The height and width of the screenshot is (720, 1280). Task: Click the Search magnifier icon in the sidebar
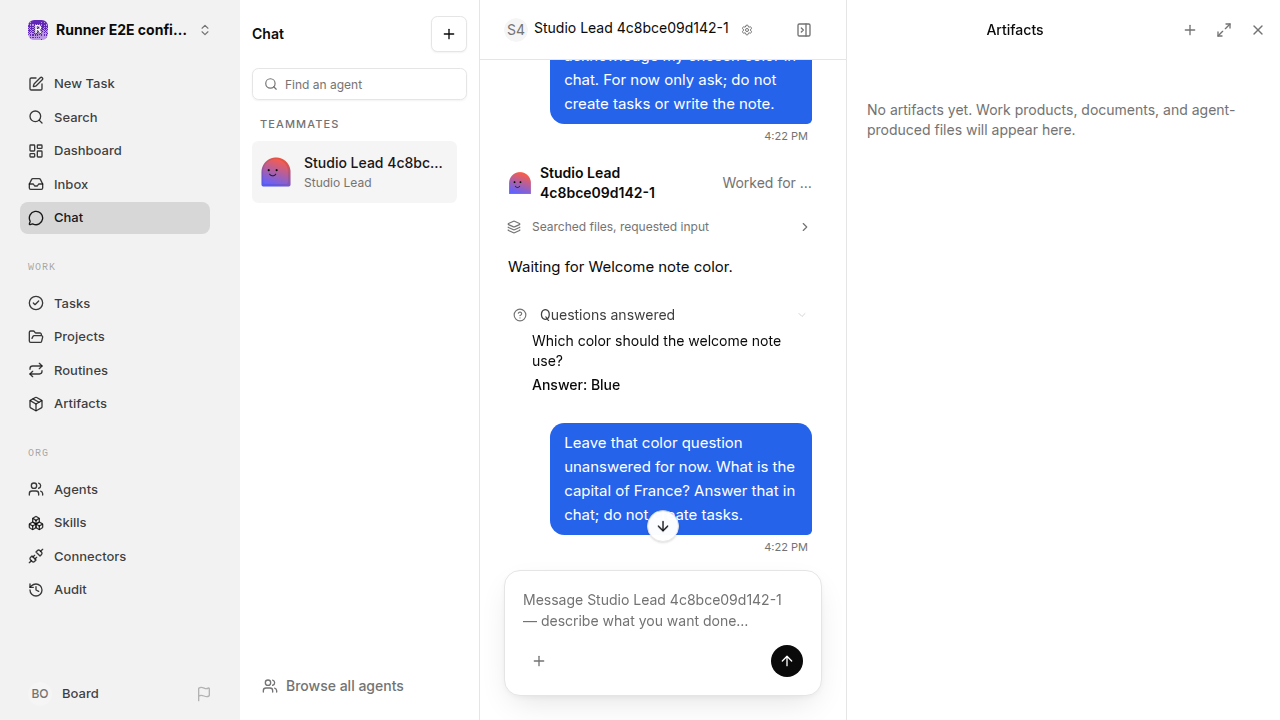pyautogui.click(x=36, y=117)
